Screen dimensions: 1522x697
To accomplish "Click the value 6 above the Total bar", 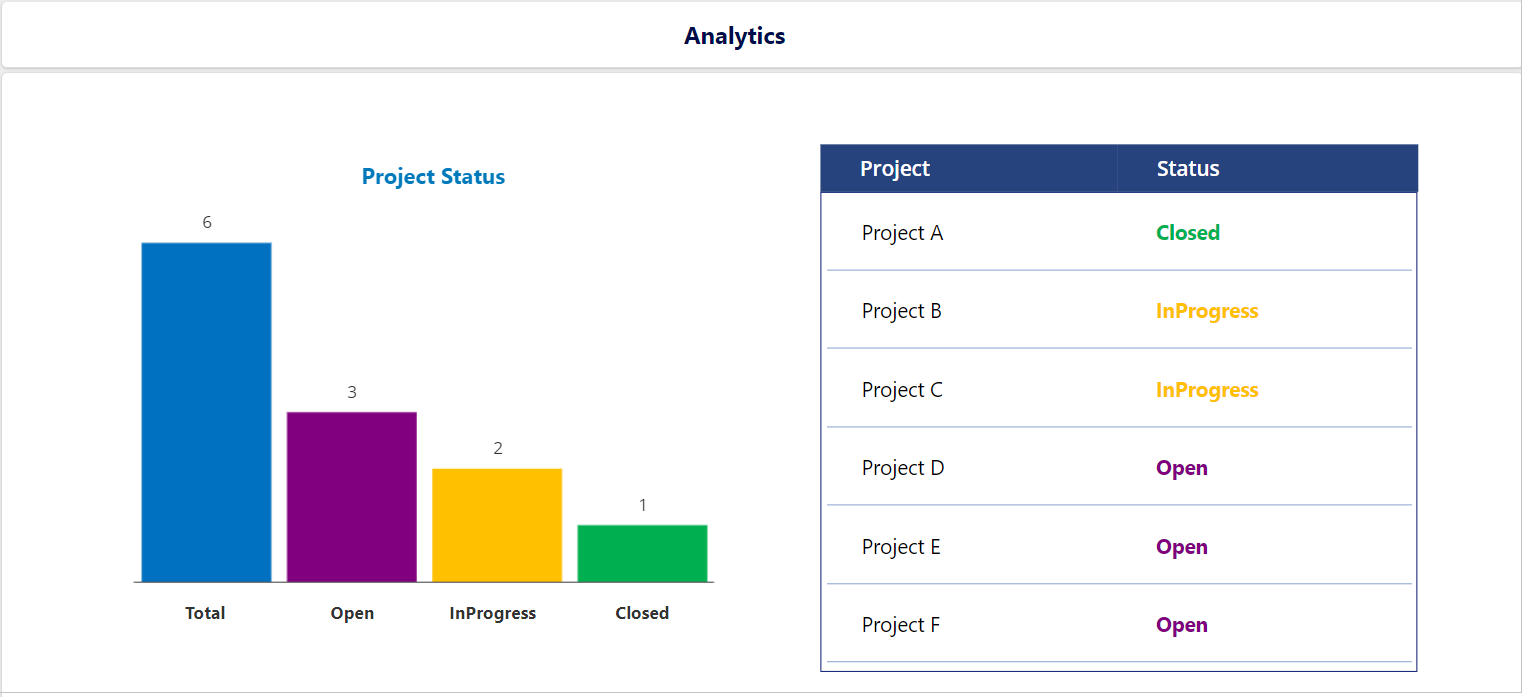I will click(x=207, y=222).
